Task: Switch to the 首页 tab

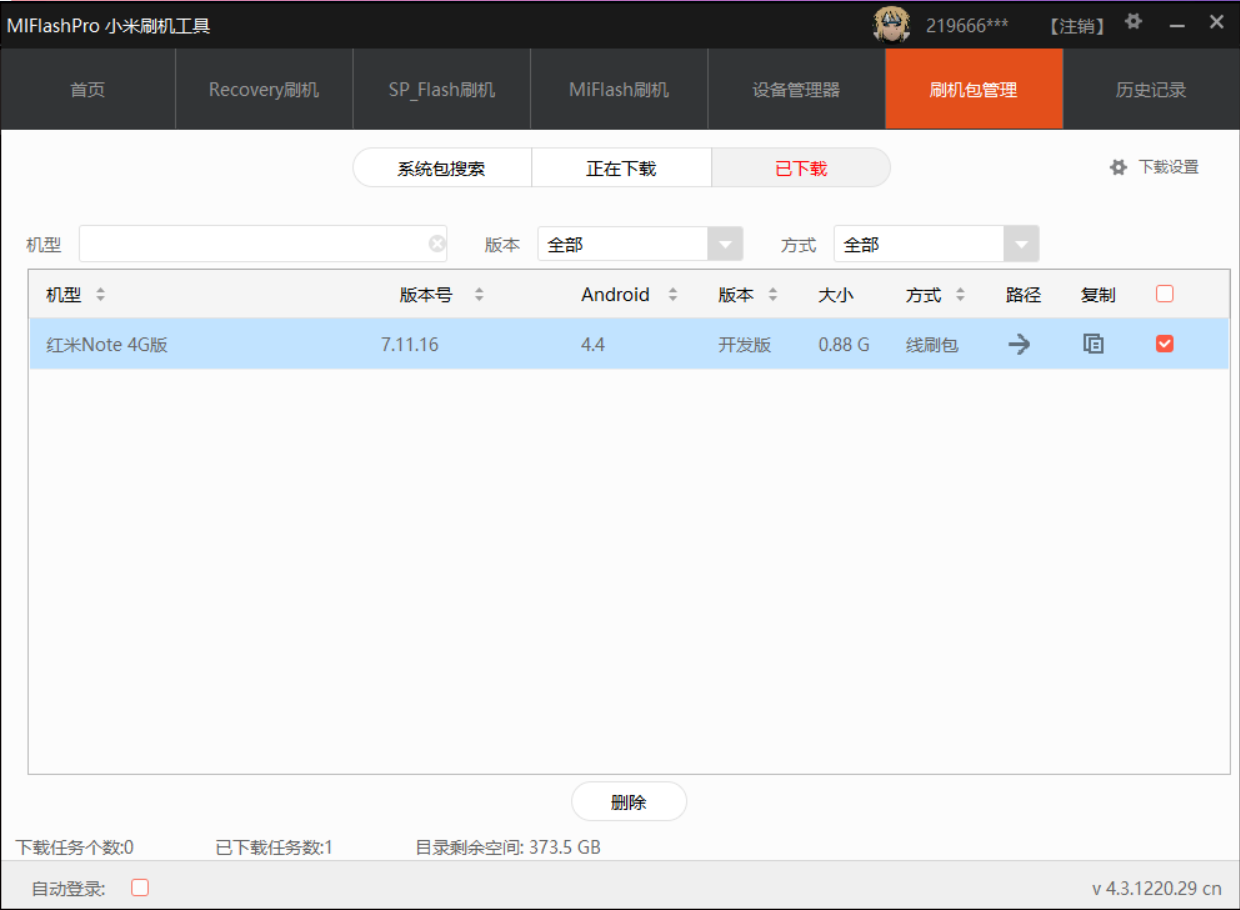Action: [x=88, y=89]
